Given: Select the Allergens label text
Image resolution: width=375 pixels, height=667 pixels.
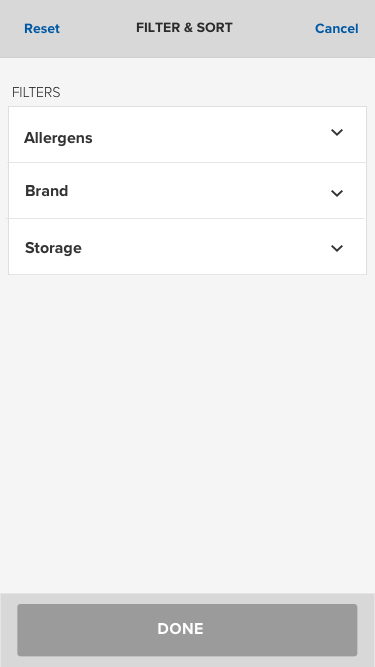Looking at the screenshot, I should 58,138.
